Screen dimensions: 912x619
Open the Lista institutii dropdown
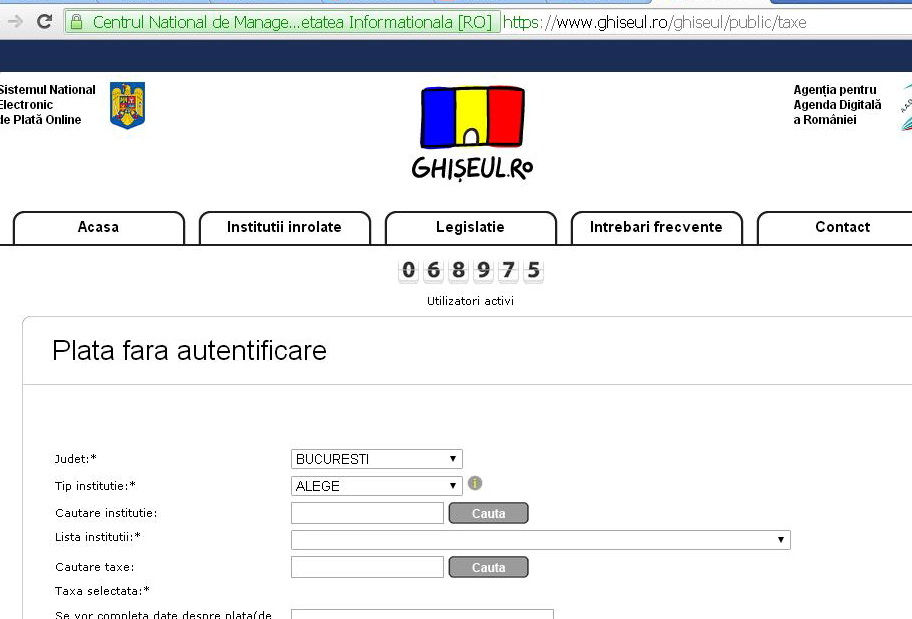pos(540,540)
